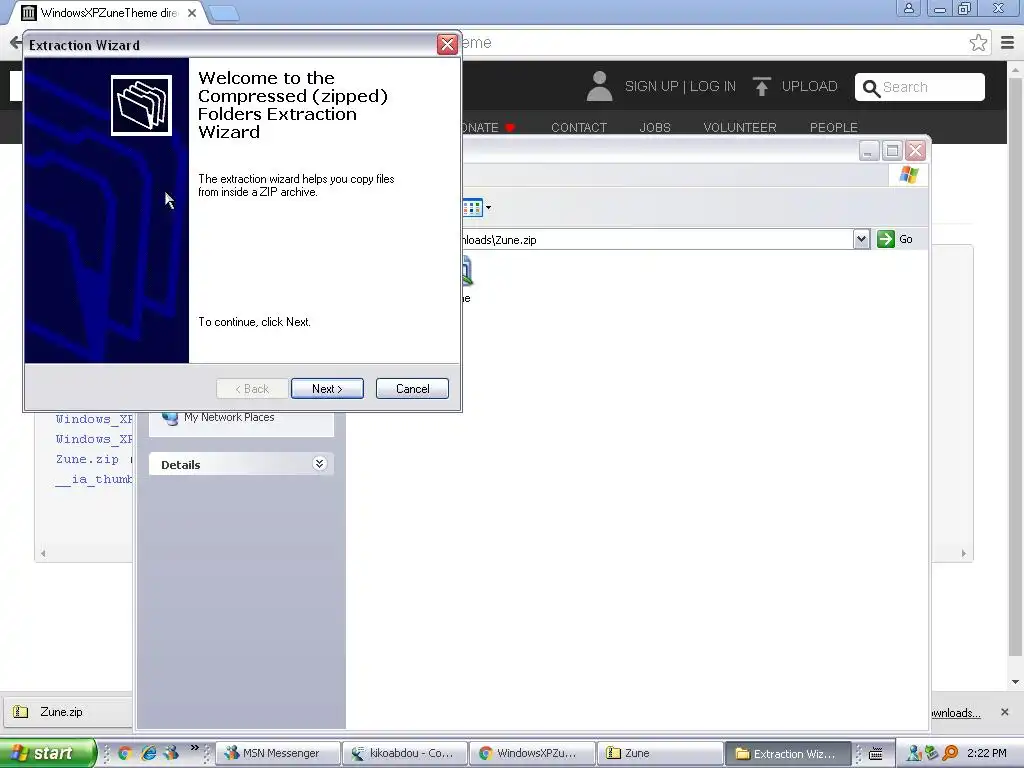The width and height of the screenshot is (1024, 768).
Task: Open the Views dropdown arrow in Explorer
Action: coord(488,208)
